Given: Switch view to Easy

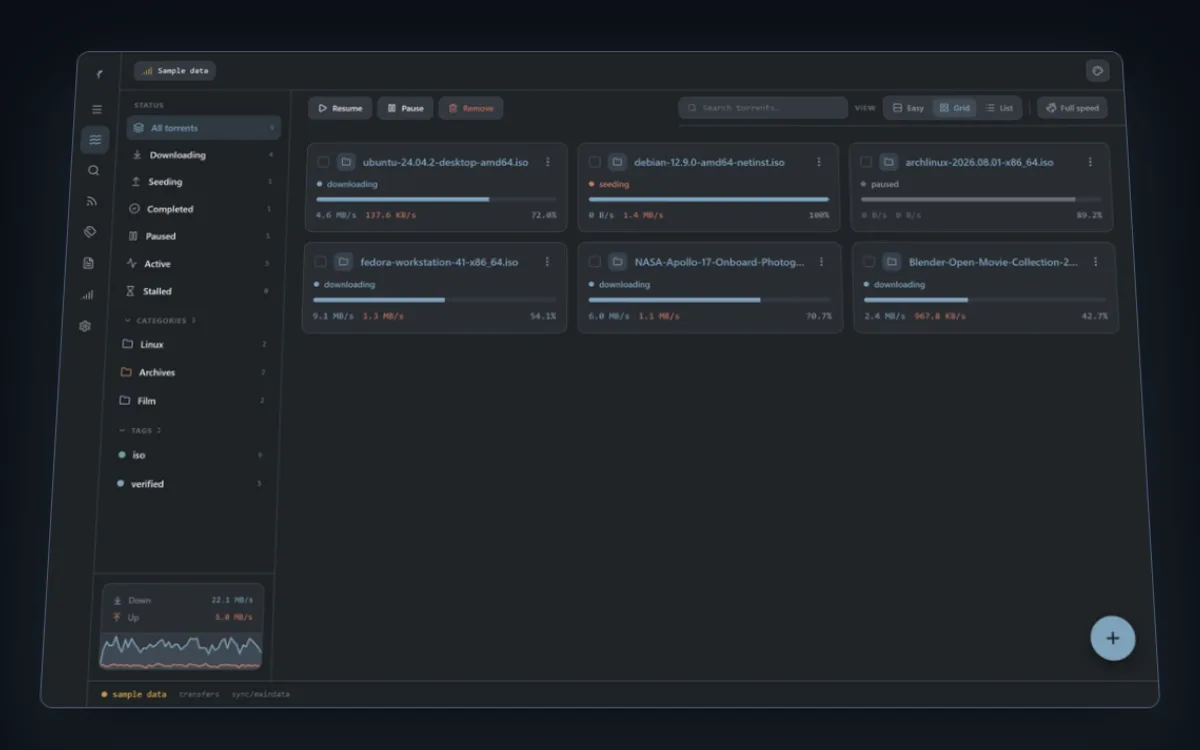Looking at the screenshot, I should point(908,108).
